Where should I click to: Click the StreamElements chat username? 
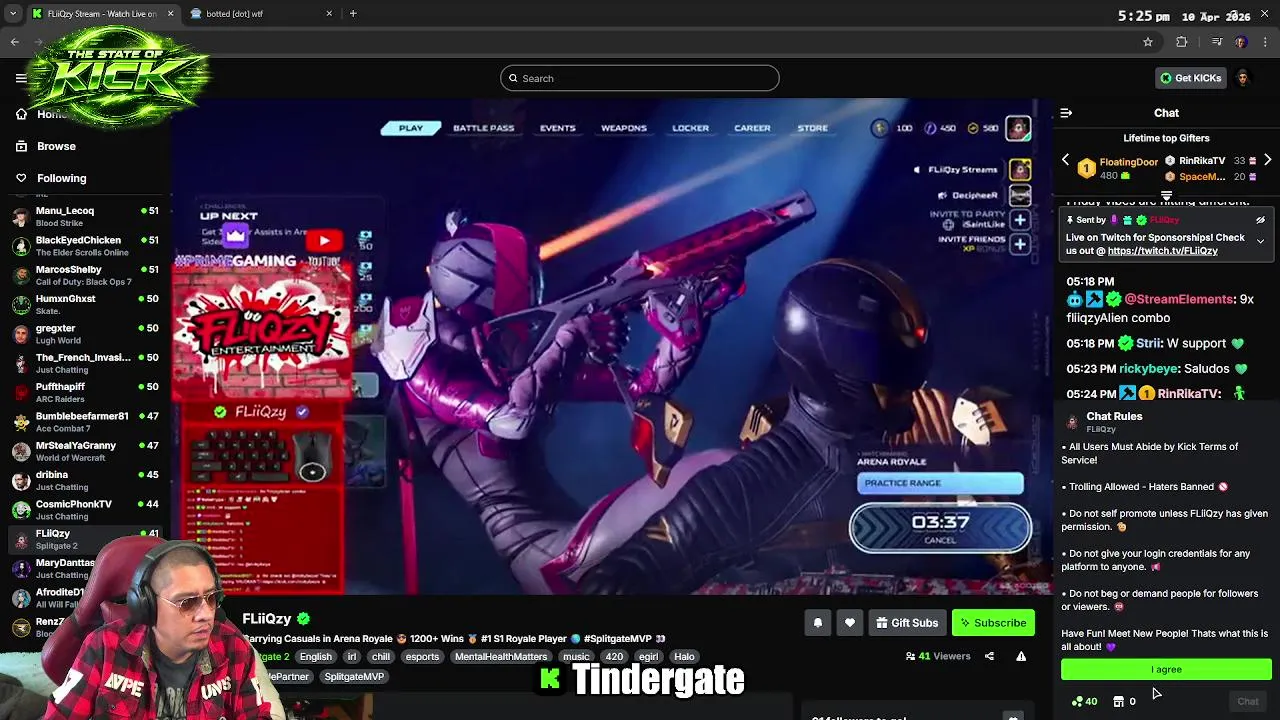(x=1179, y=299)
